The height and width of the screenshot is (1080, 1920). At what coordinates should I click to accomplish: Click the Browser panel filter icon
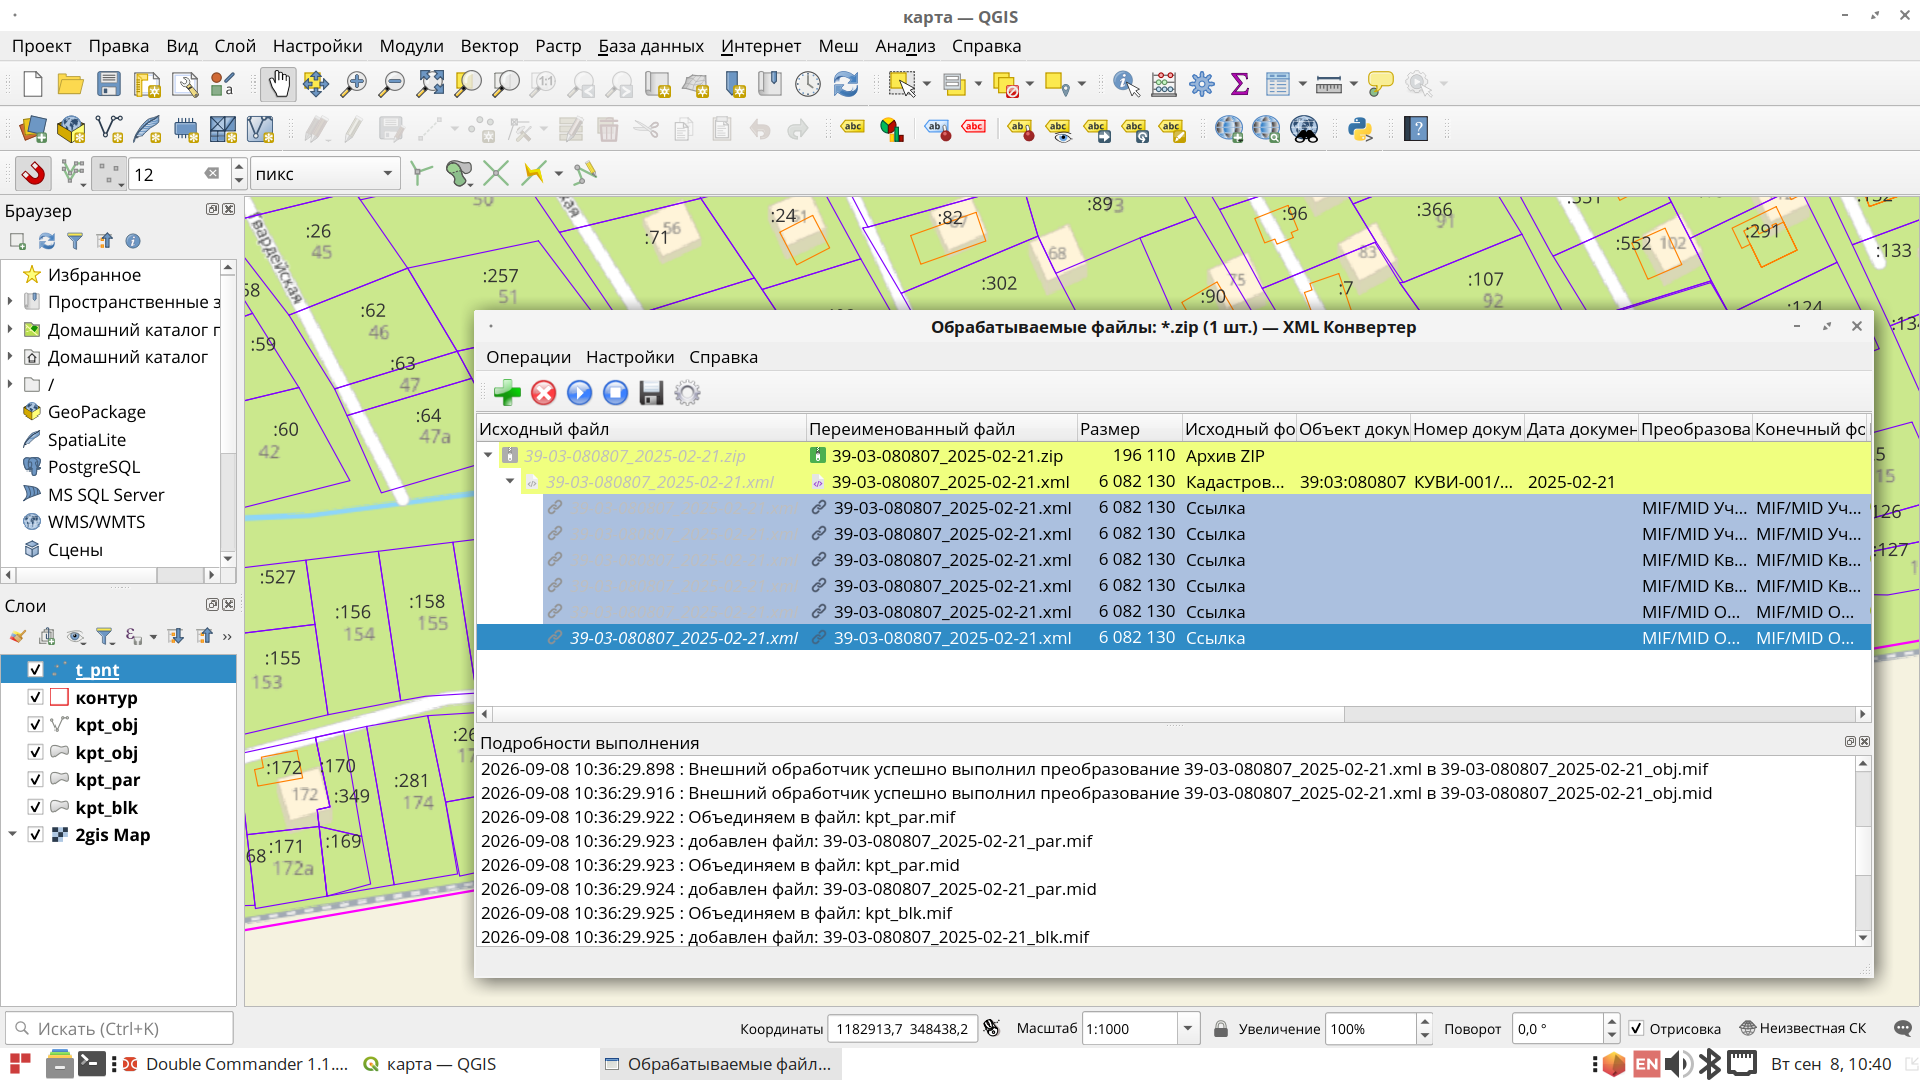(75, 241)
